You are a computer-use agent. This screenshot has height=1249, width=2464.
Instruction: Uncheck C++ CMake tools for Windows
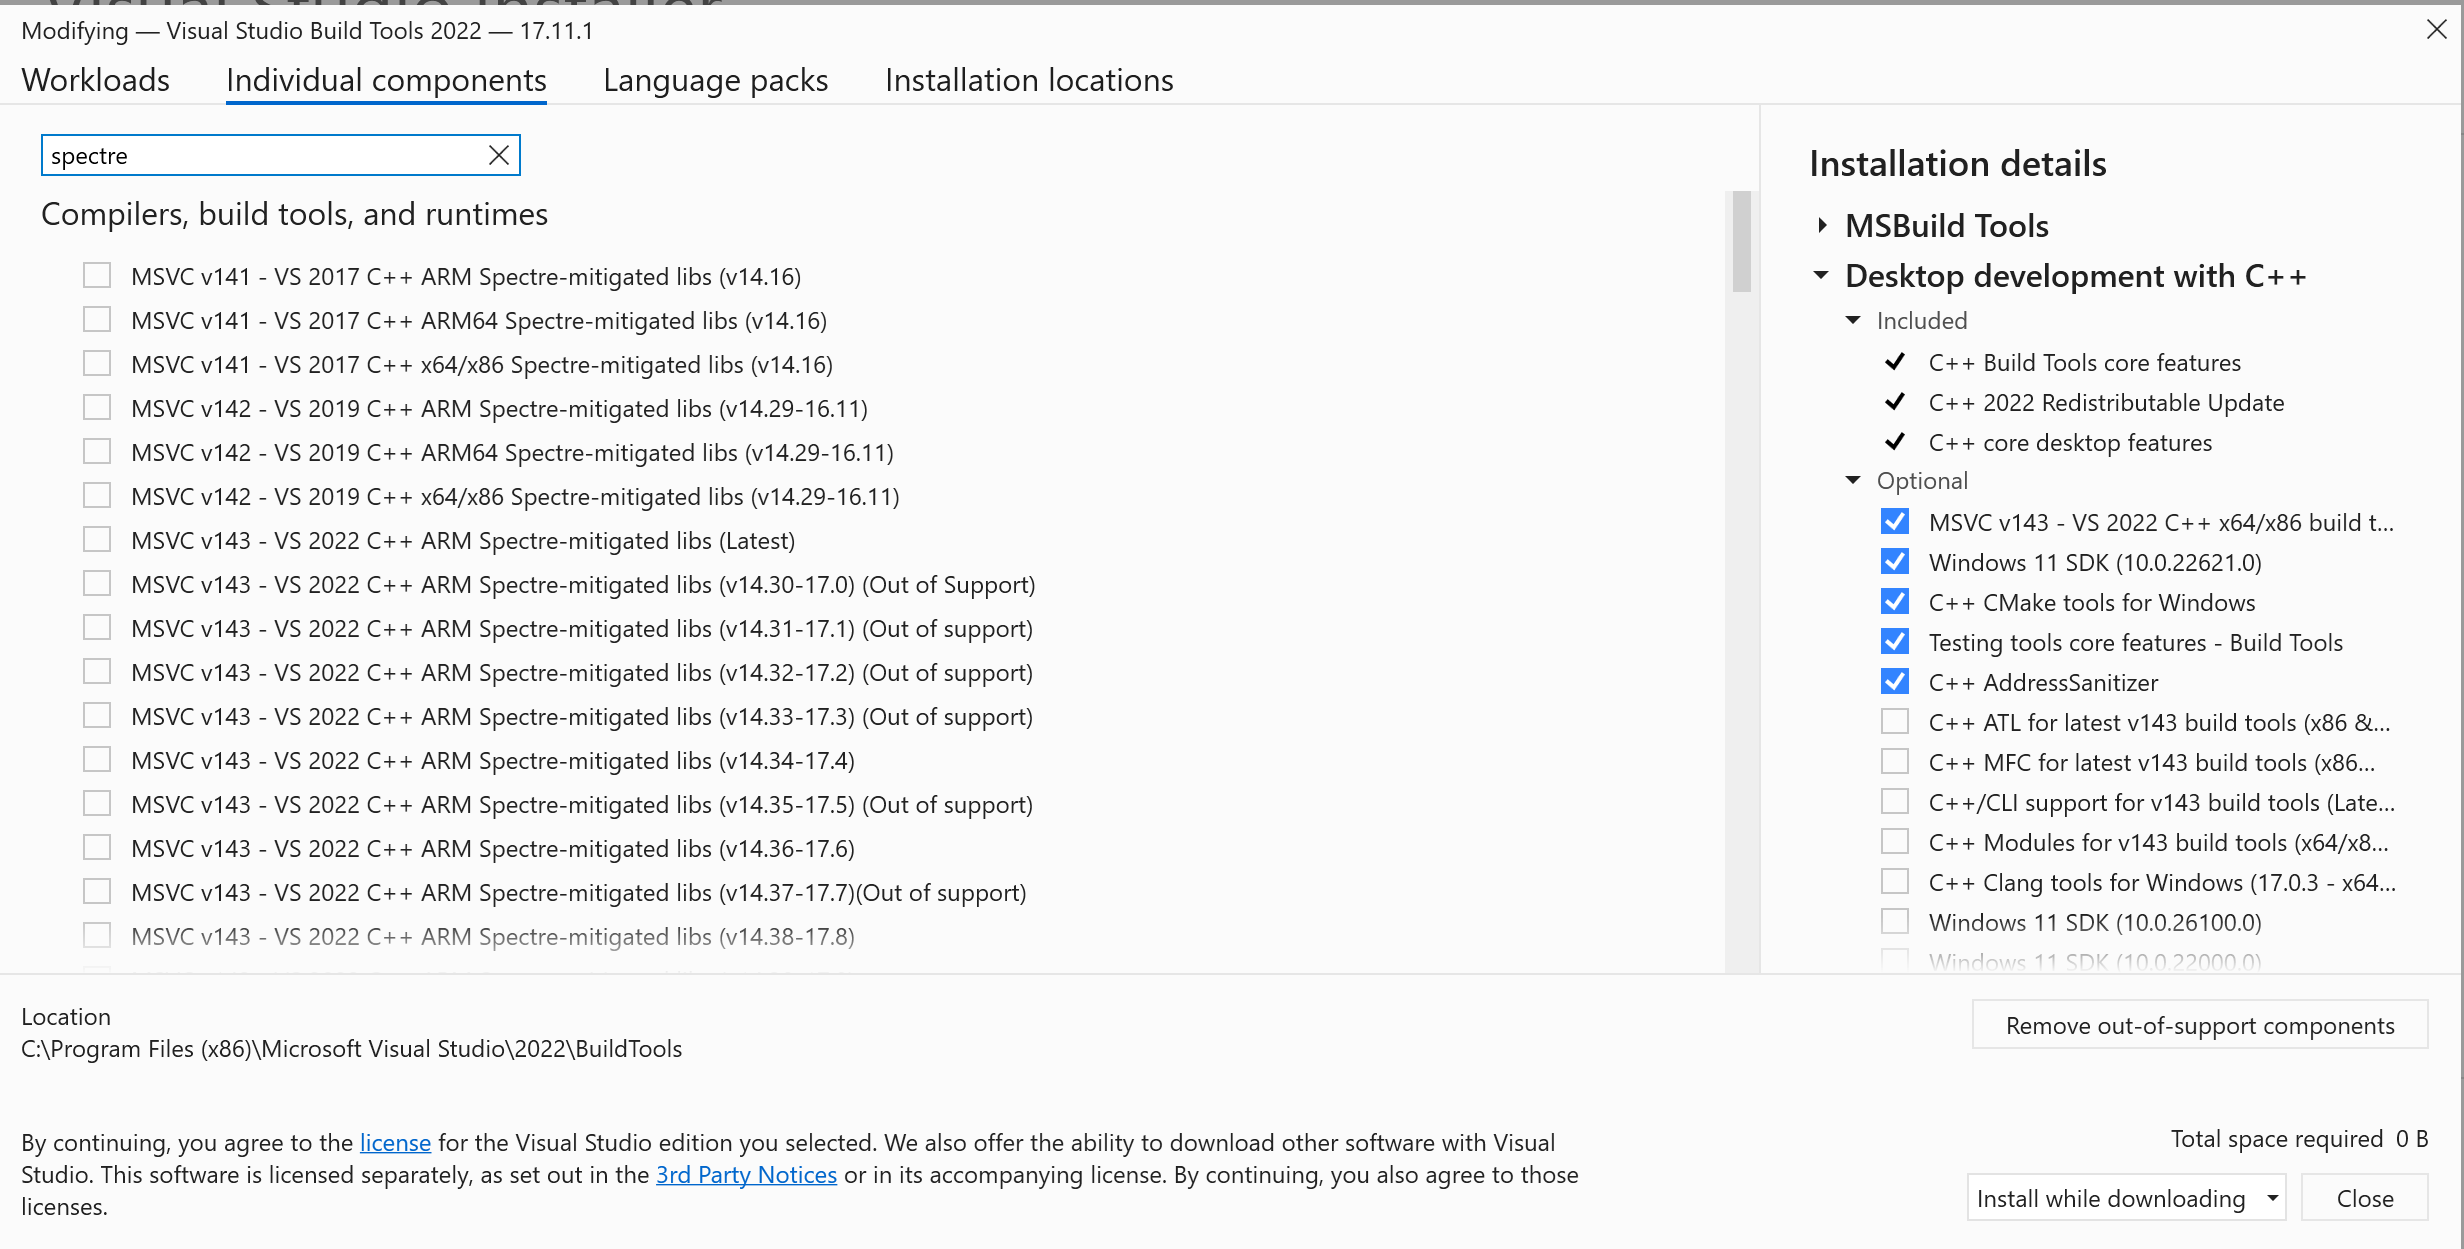tap(1894, 602)
